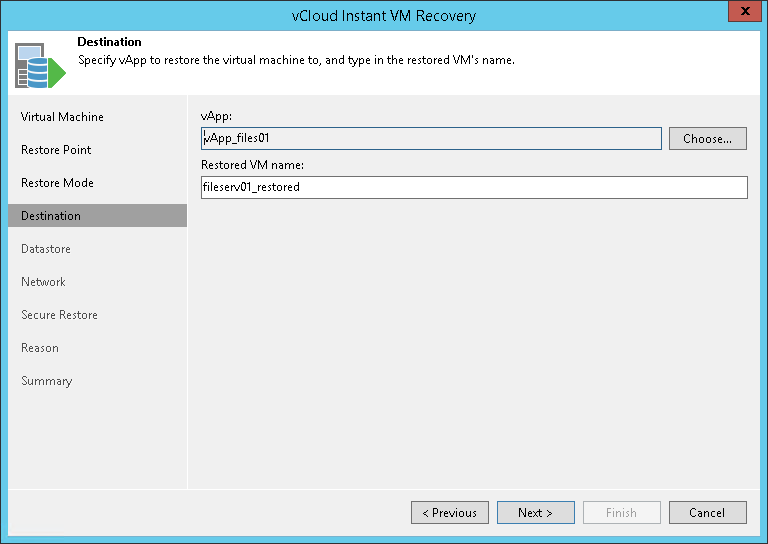Image resolution: width=768 pixels, height=544 pixels.
Task: Close the vCloud Instant VM Recovery window
Action: coord(741,15)
